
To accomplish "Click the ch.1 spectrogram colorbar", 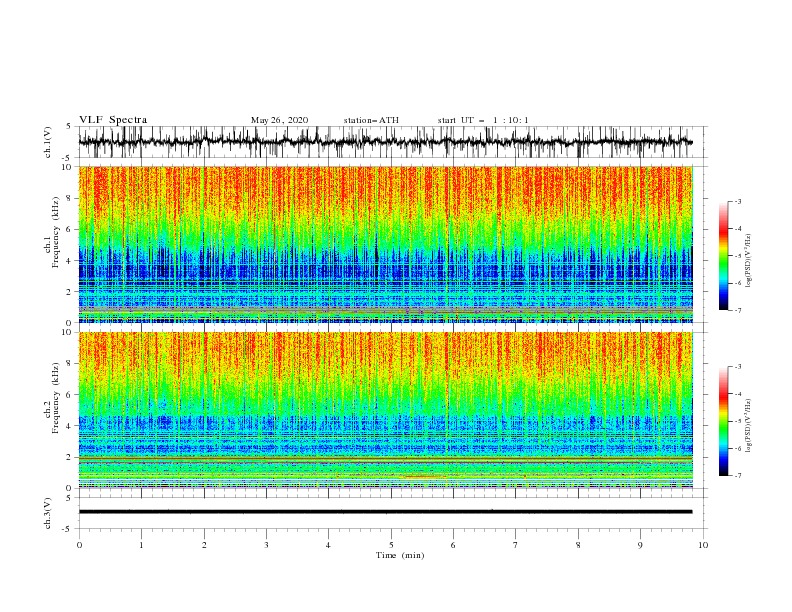I will coord(723,256).
